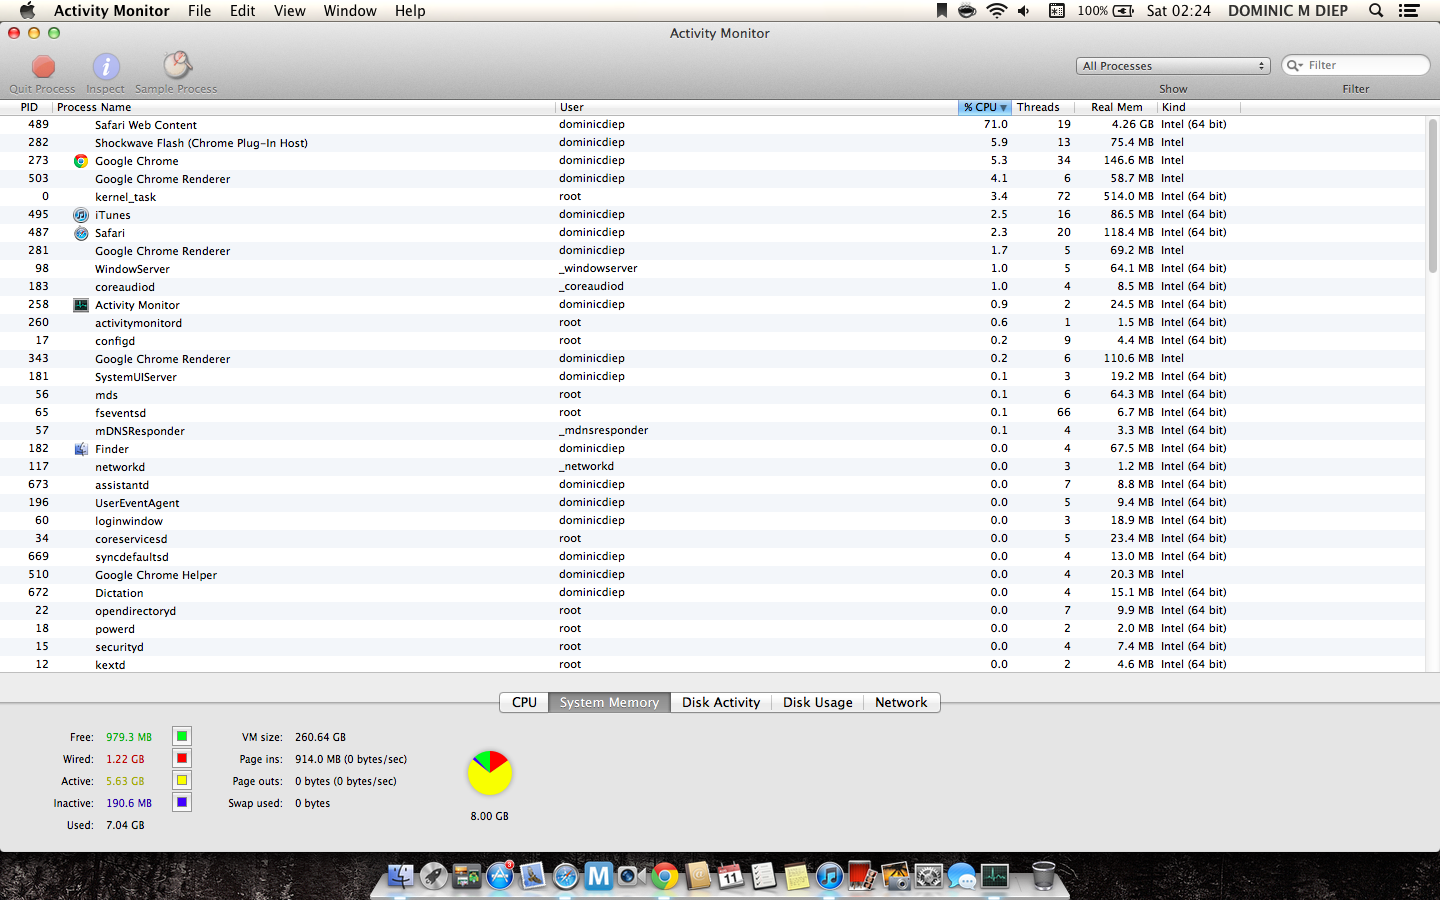The image size is (1440, 900).
Task: Click the Sample Process toolbar icon
Action: 177,66
